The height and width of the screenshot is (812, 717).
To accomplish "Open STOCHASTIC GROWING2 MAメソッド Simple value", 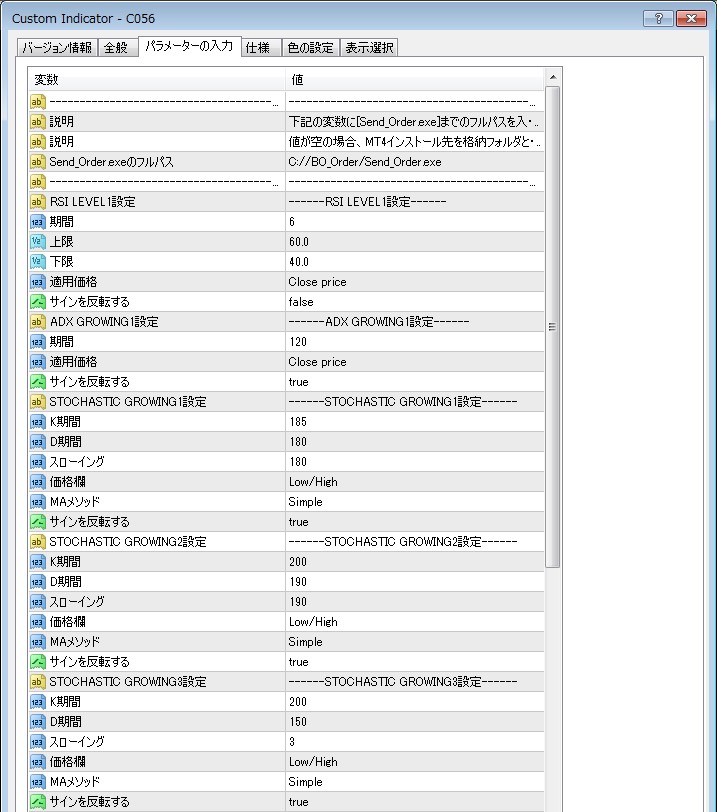I will [415, 642].
